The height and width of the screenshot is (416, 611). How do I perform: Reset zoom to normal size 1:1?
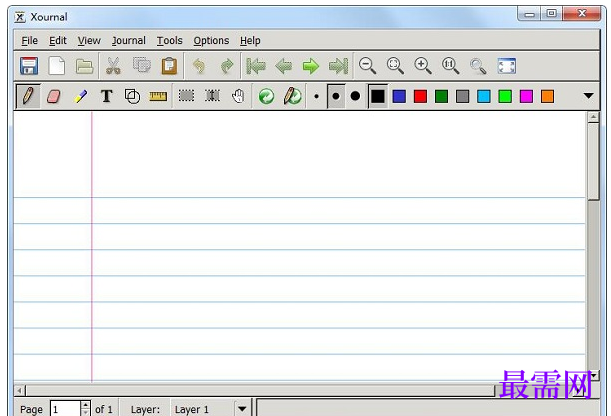coord(450,65)
